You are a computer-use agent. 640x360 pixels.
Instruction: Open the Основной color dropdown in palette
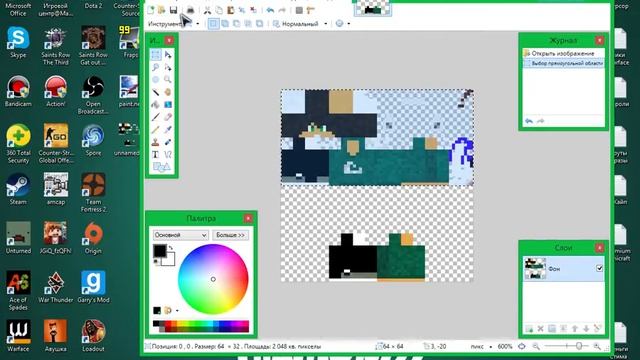click(x=180, y=235)
